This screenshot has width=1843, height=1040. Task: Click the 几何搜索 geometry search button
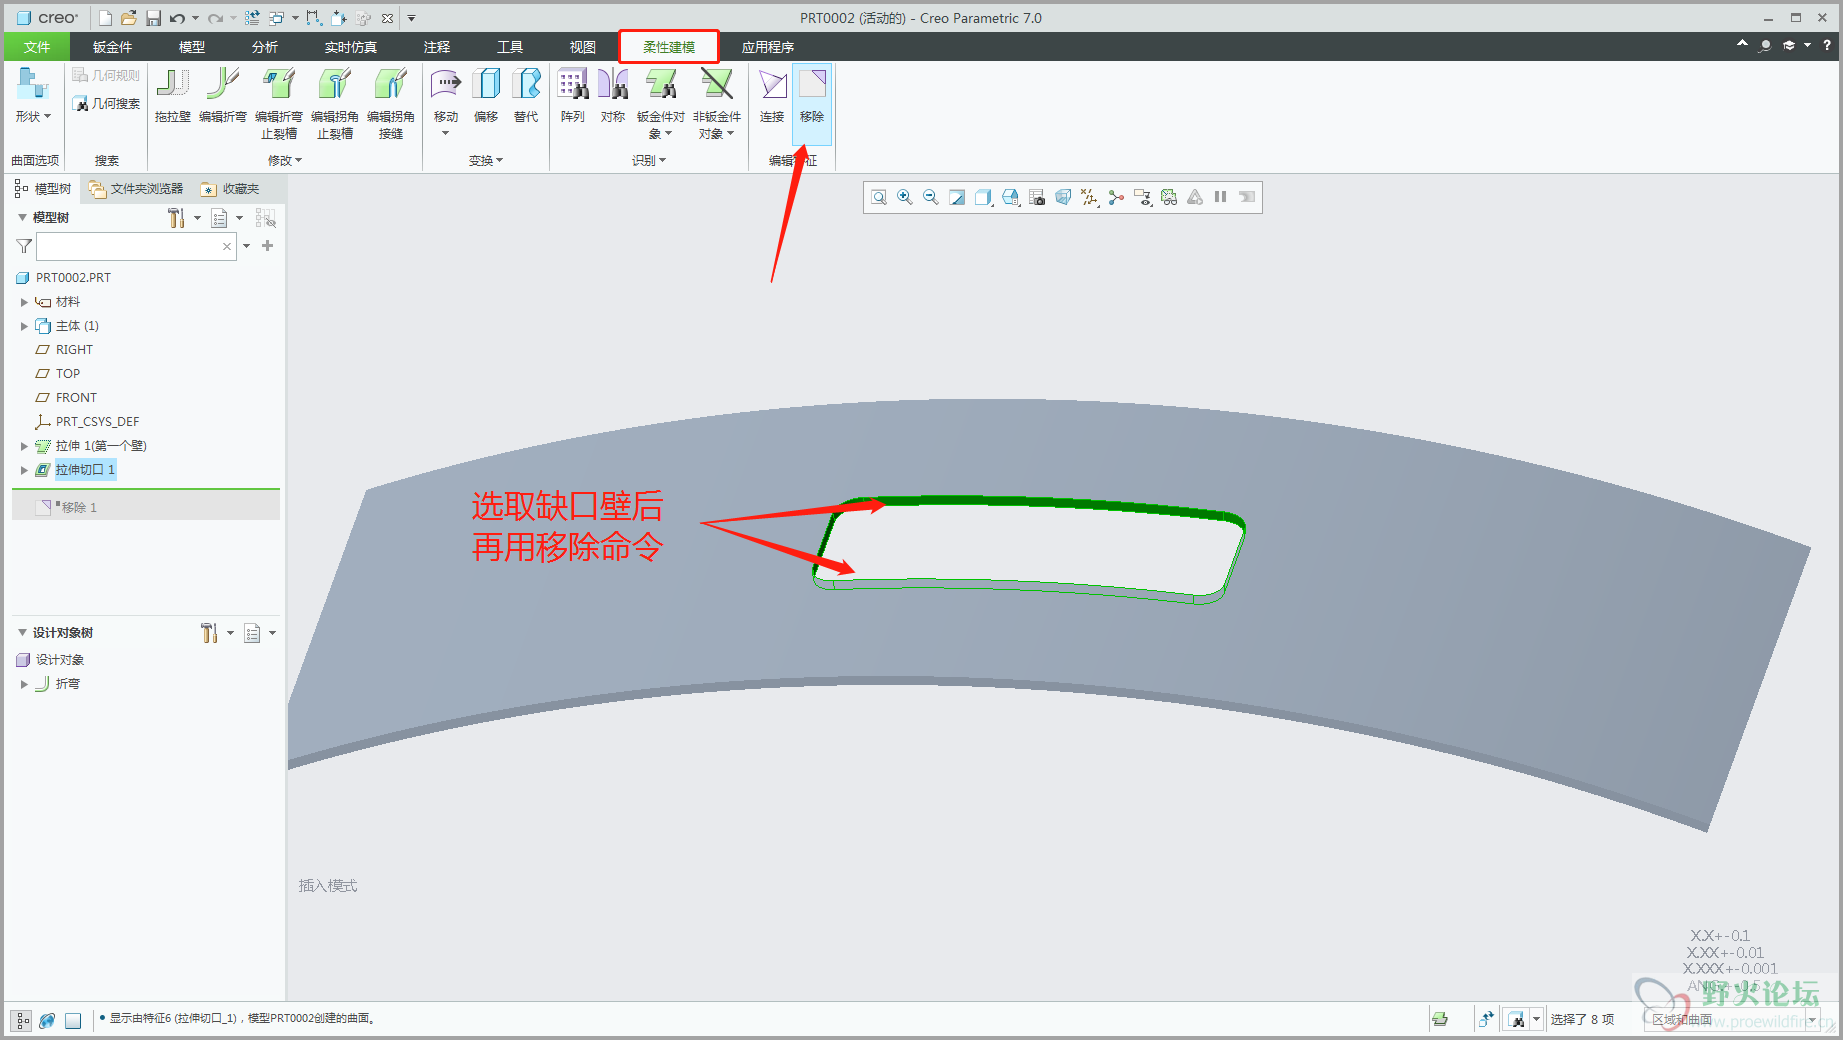click(x=106, y=104)
